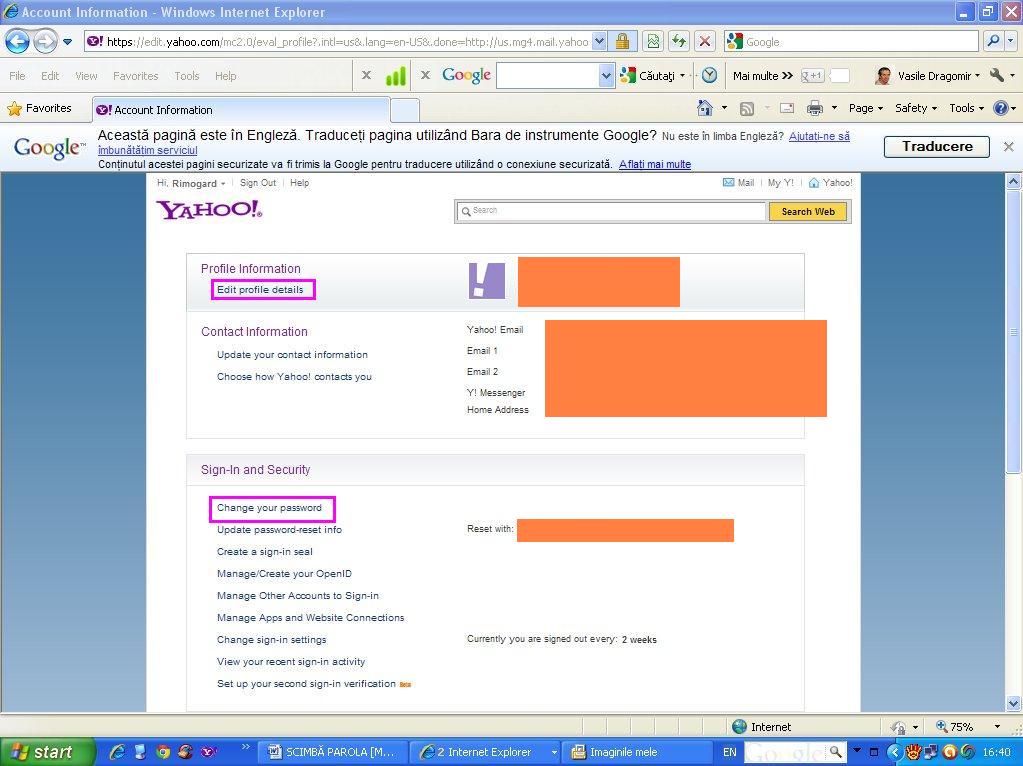Focus the IE Google search box

coord(851,42)
